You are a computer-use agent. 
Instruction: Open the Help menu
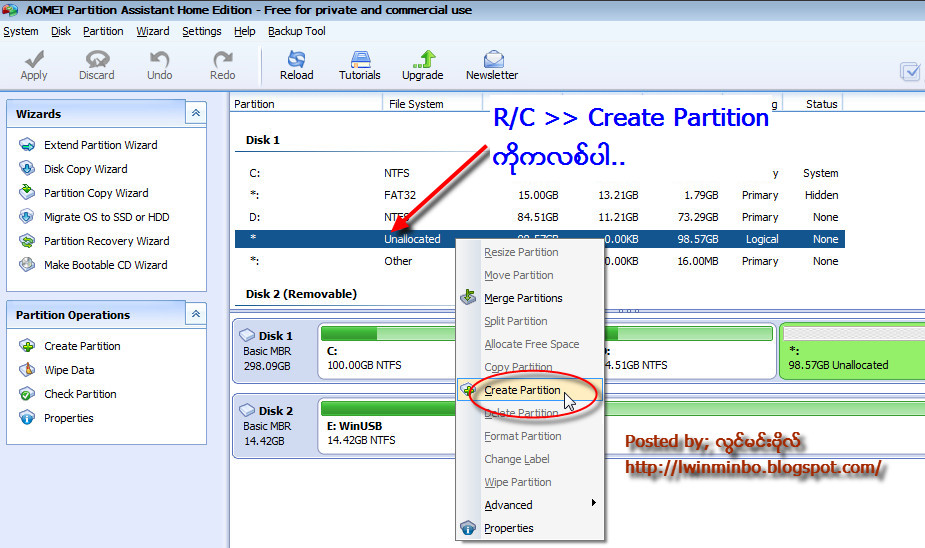(x=244, y=31)
